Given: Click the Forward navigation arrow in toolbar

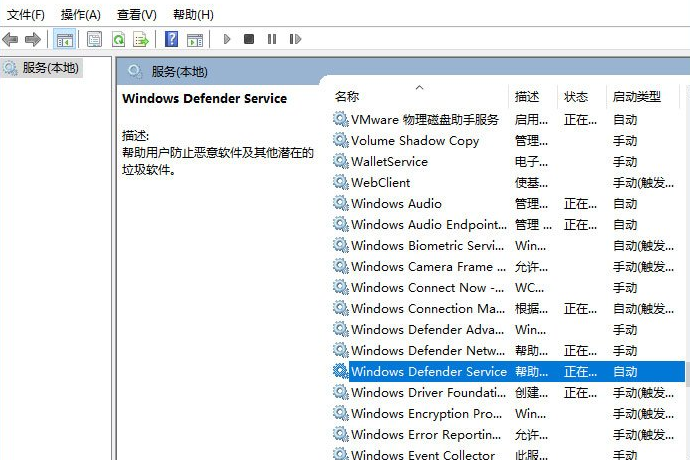Looking at the screenshot, I should tap(33, 40).
